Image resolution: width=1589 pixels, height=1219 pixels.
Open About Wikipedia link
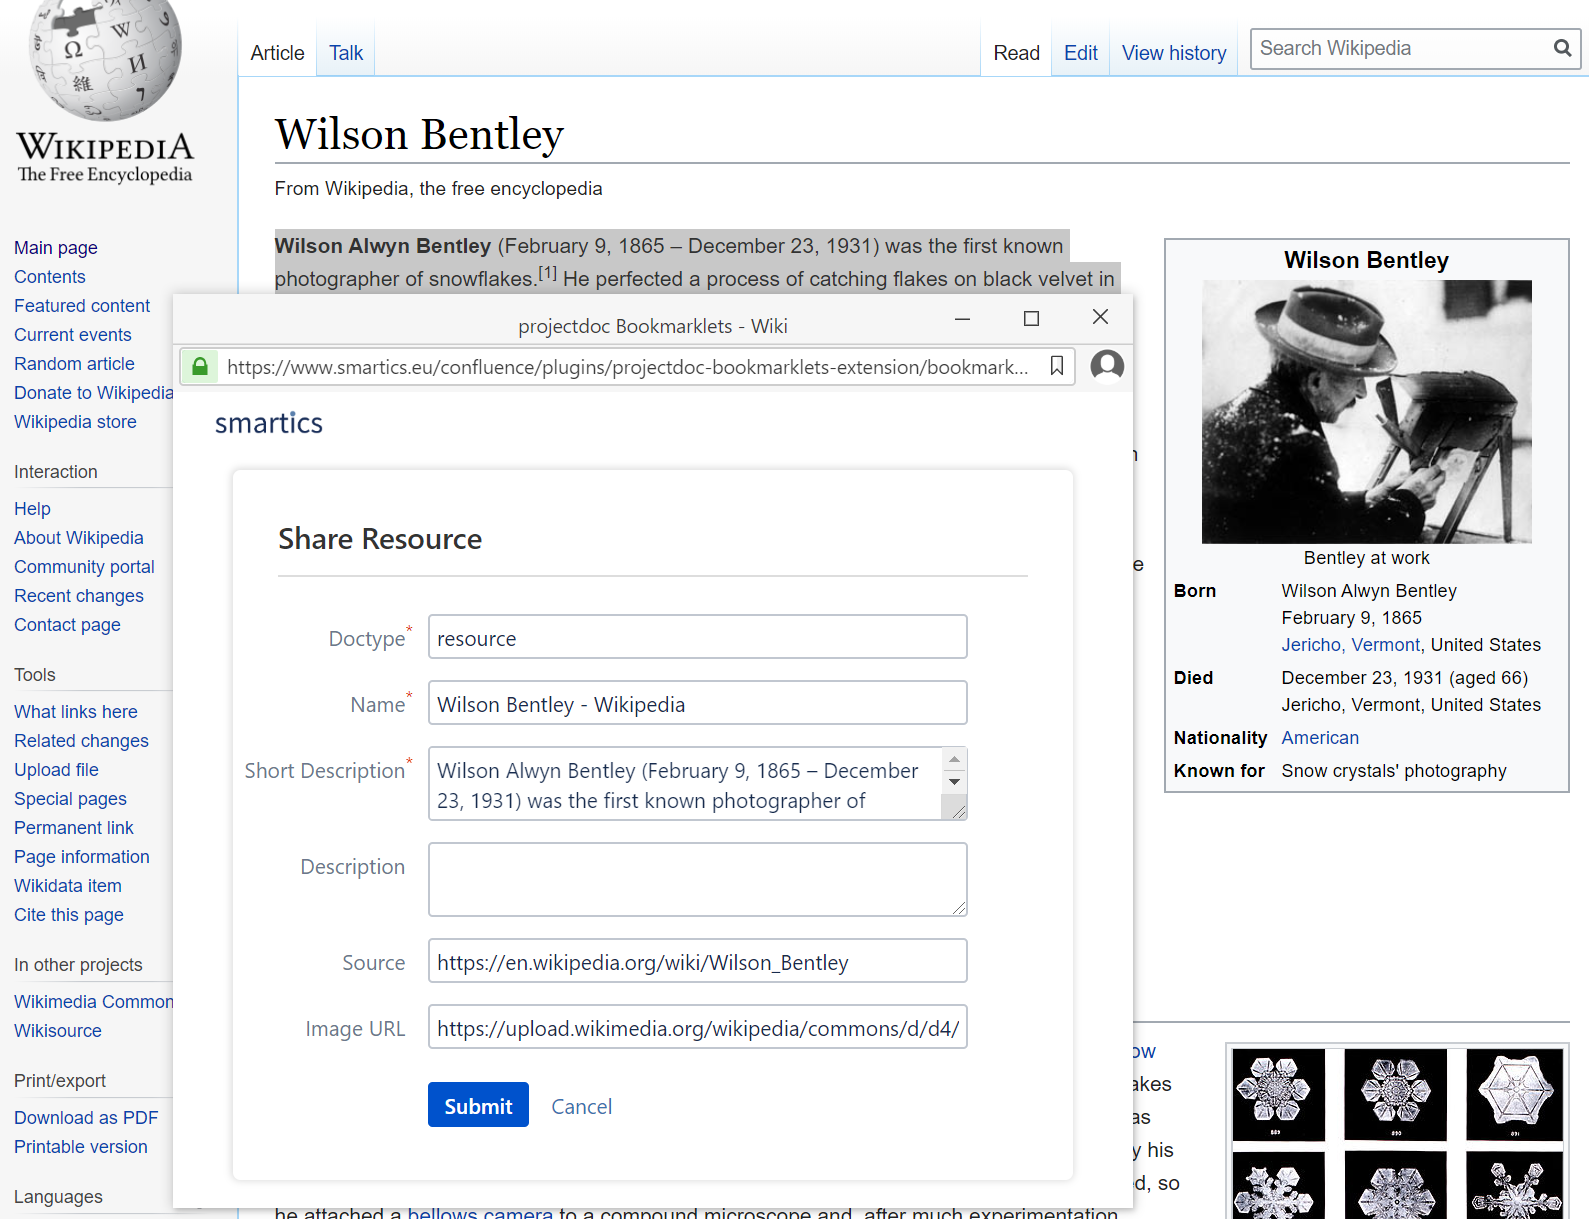[x=79, y=538]
